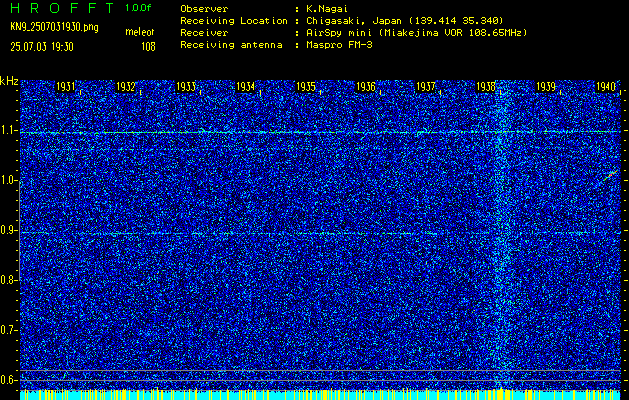This screenshot has height=400, width=629.
Task: Select the AirSpy mini receiver description
Action: click(x=416, y=33)
